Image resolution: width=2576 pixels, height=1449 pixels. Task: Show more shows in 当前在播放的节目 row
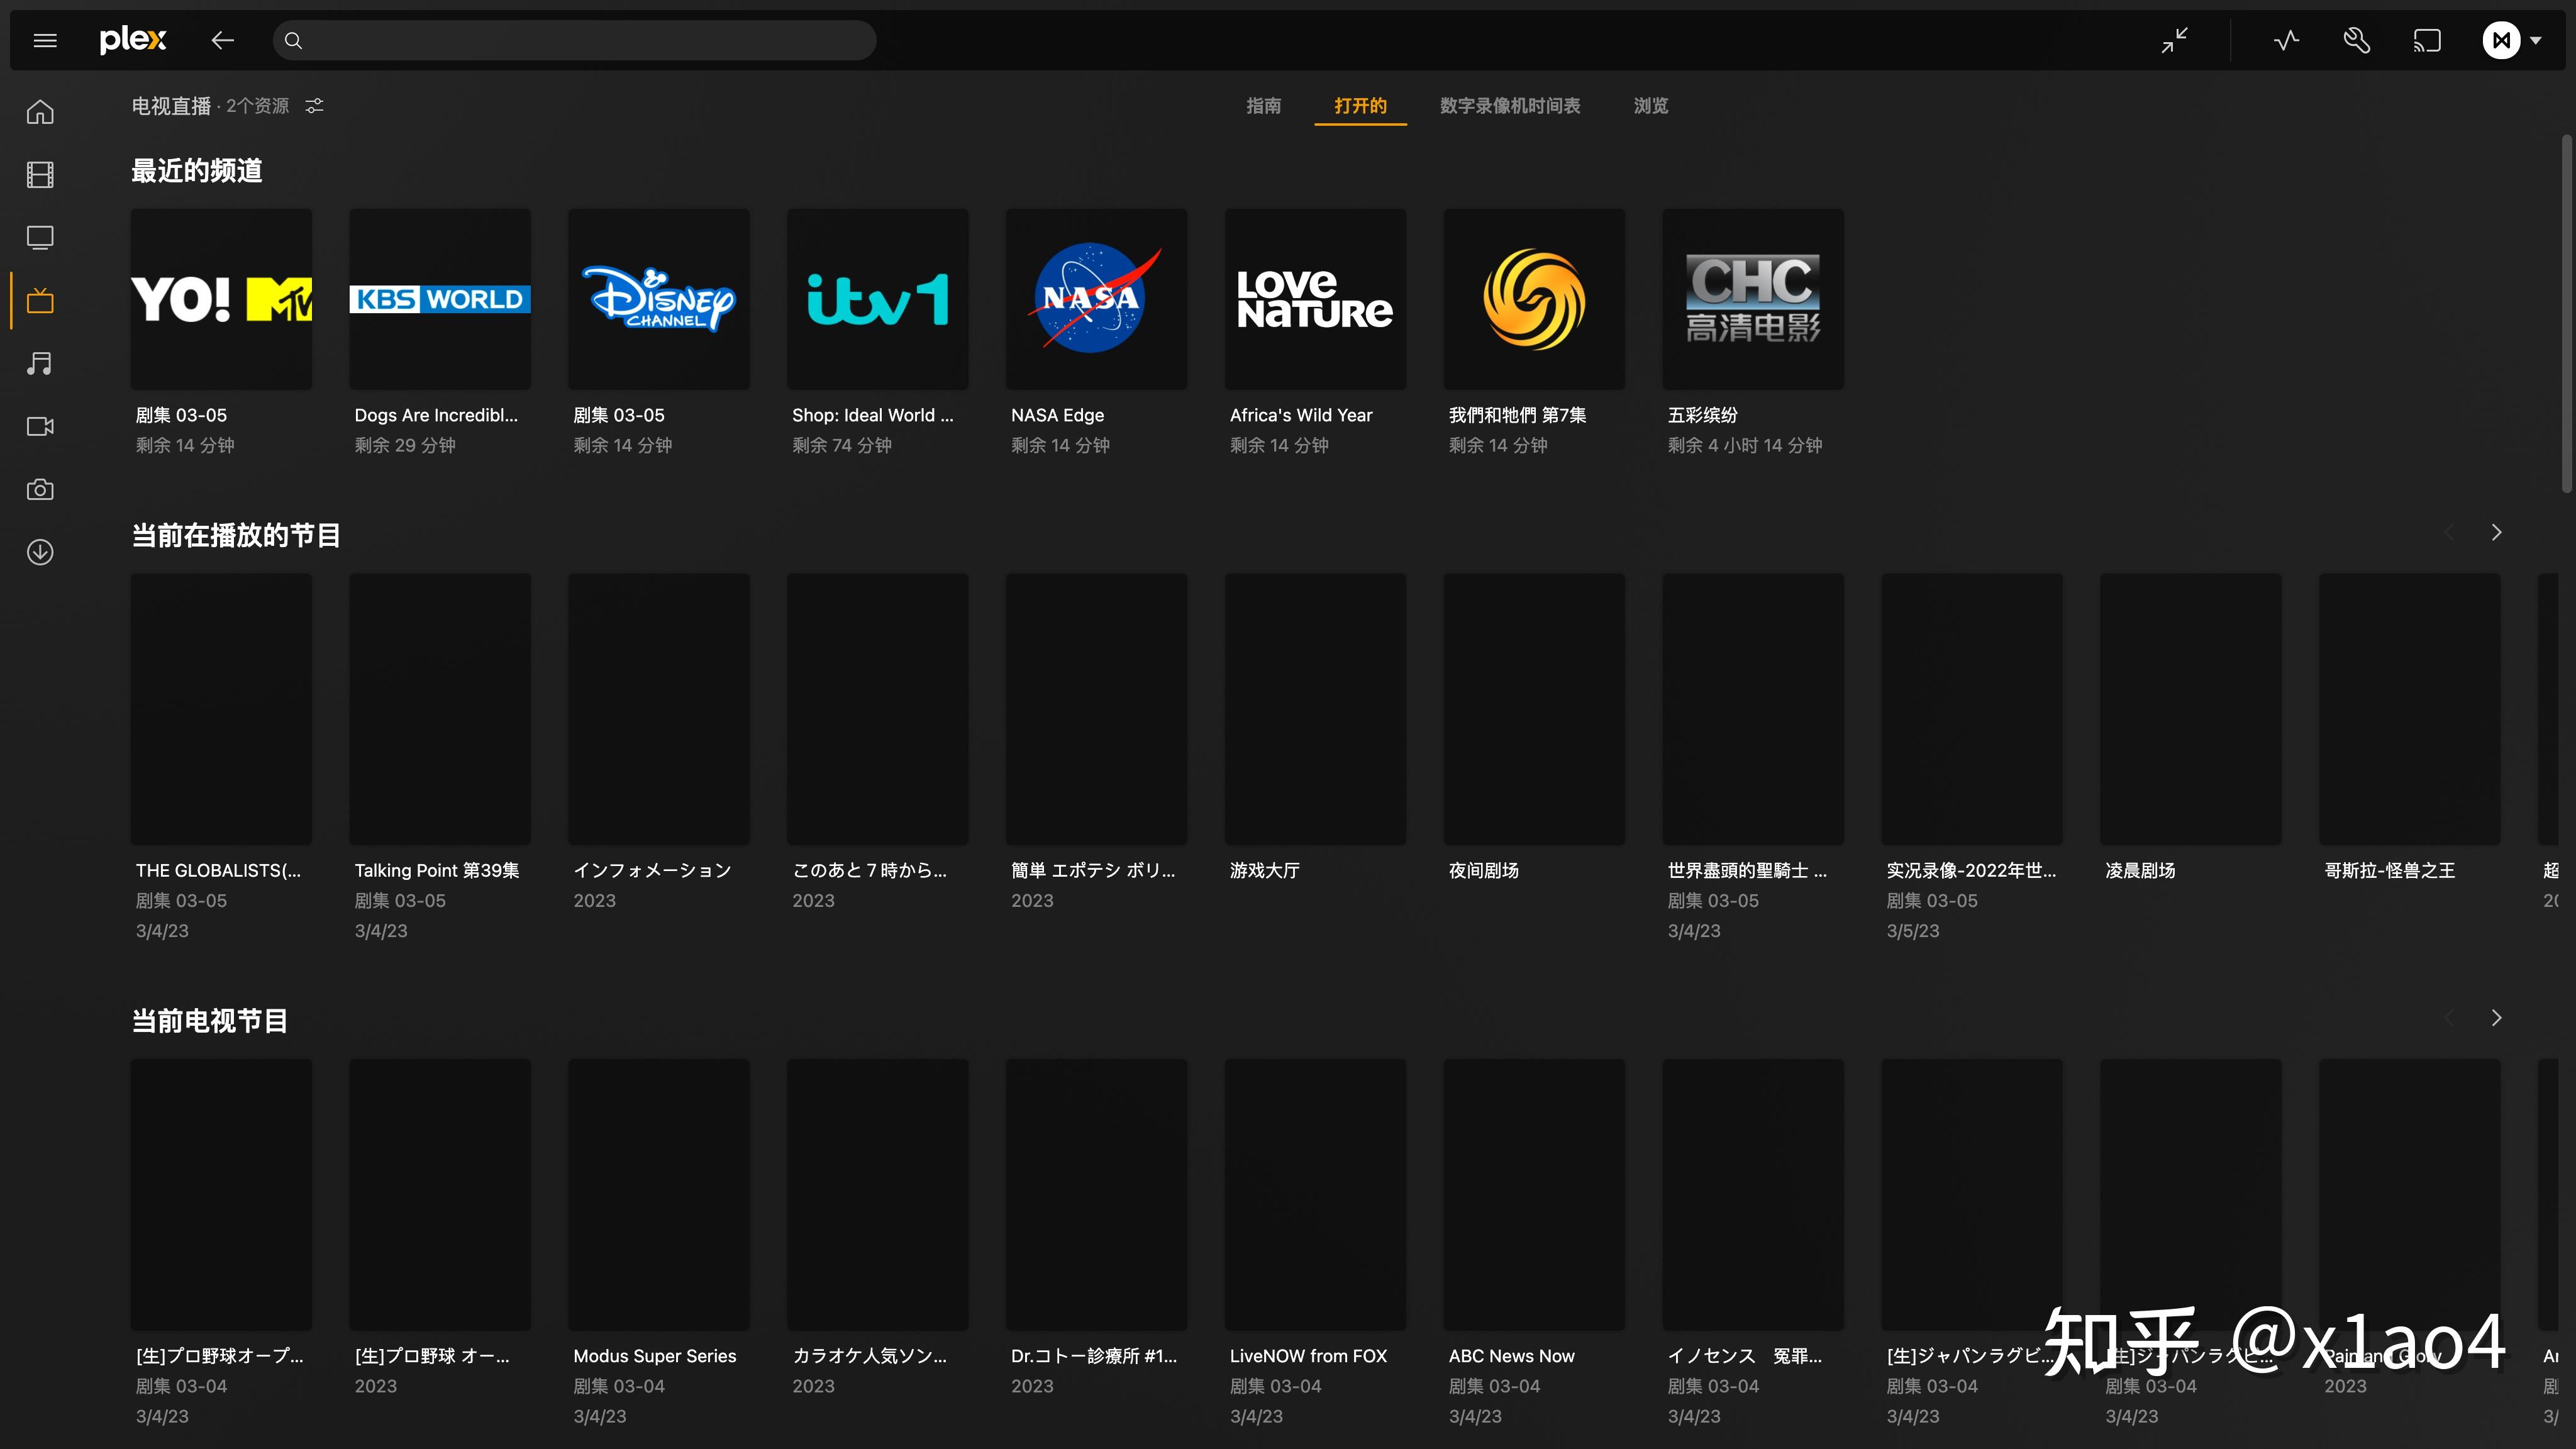2496,533
